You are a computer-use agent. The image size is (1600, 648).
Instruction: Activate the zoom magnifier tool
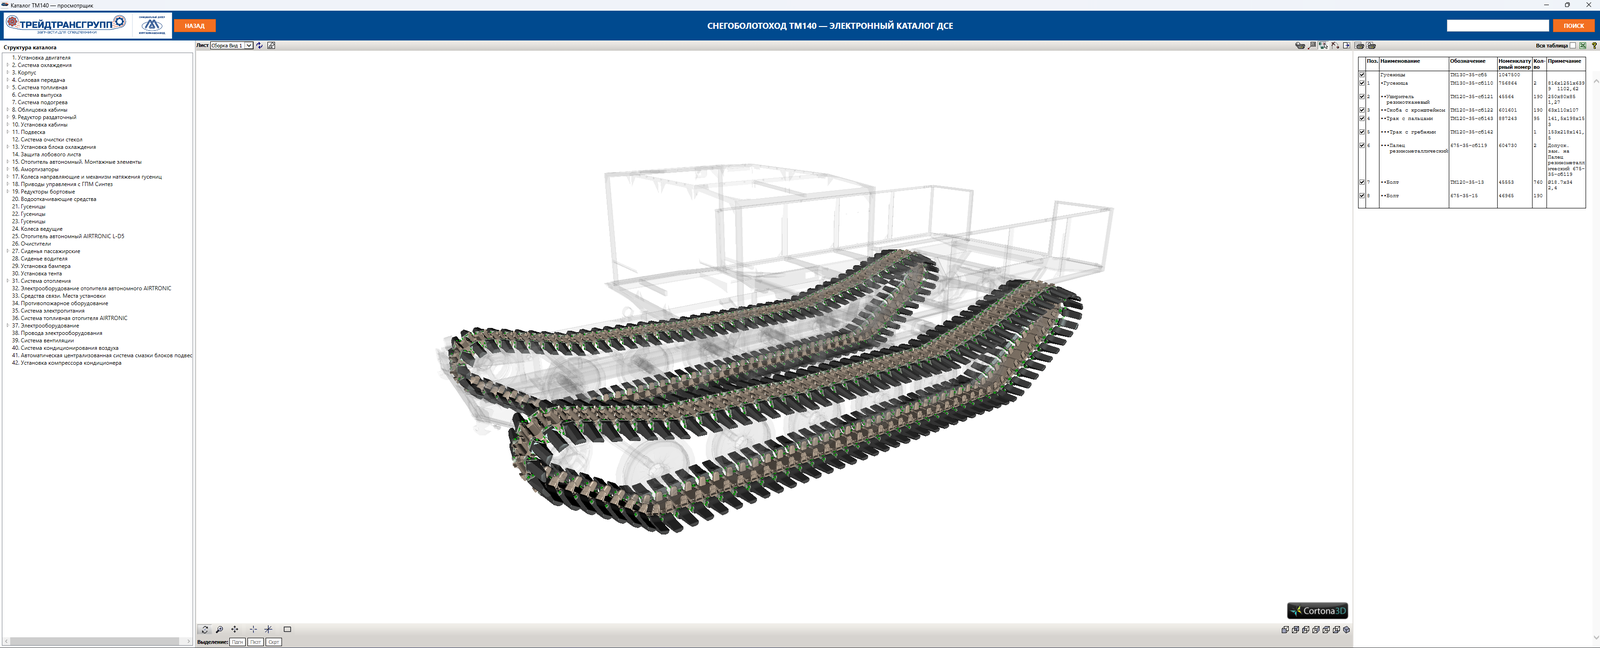point(219,630)
